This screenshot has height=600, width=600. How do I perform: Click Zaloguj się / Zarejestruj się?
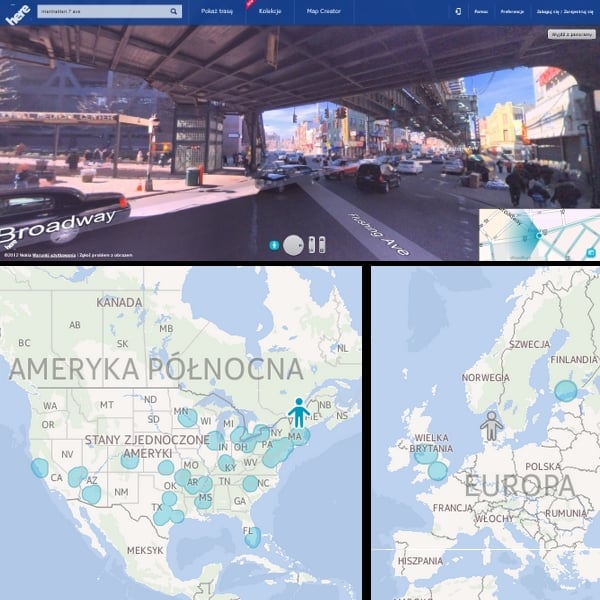pyautogui.click(x=565, y=12)
